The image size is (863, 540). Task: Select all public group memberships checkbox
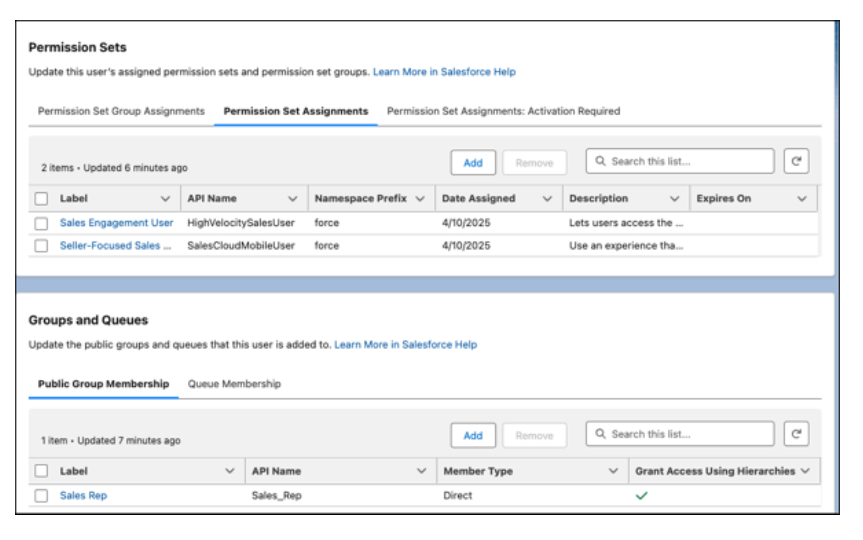click(41, 471)
